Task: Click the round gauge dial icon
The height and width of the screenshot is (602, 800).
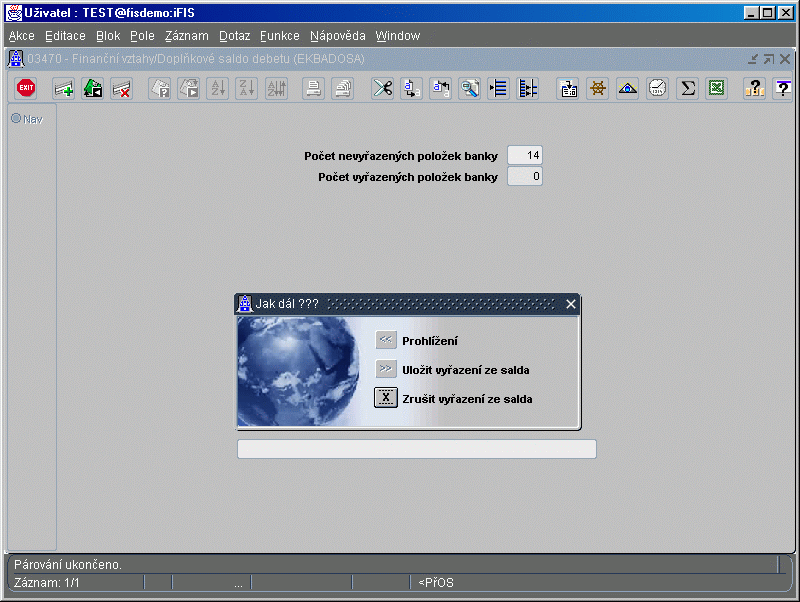Action: coord(658,88)
